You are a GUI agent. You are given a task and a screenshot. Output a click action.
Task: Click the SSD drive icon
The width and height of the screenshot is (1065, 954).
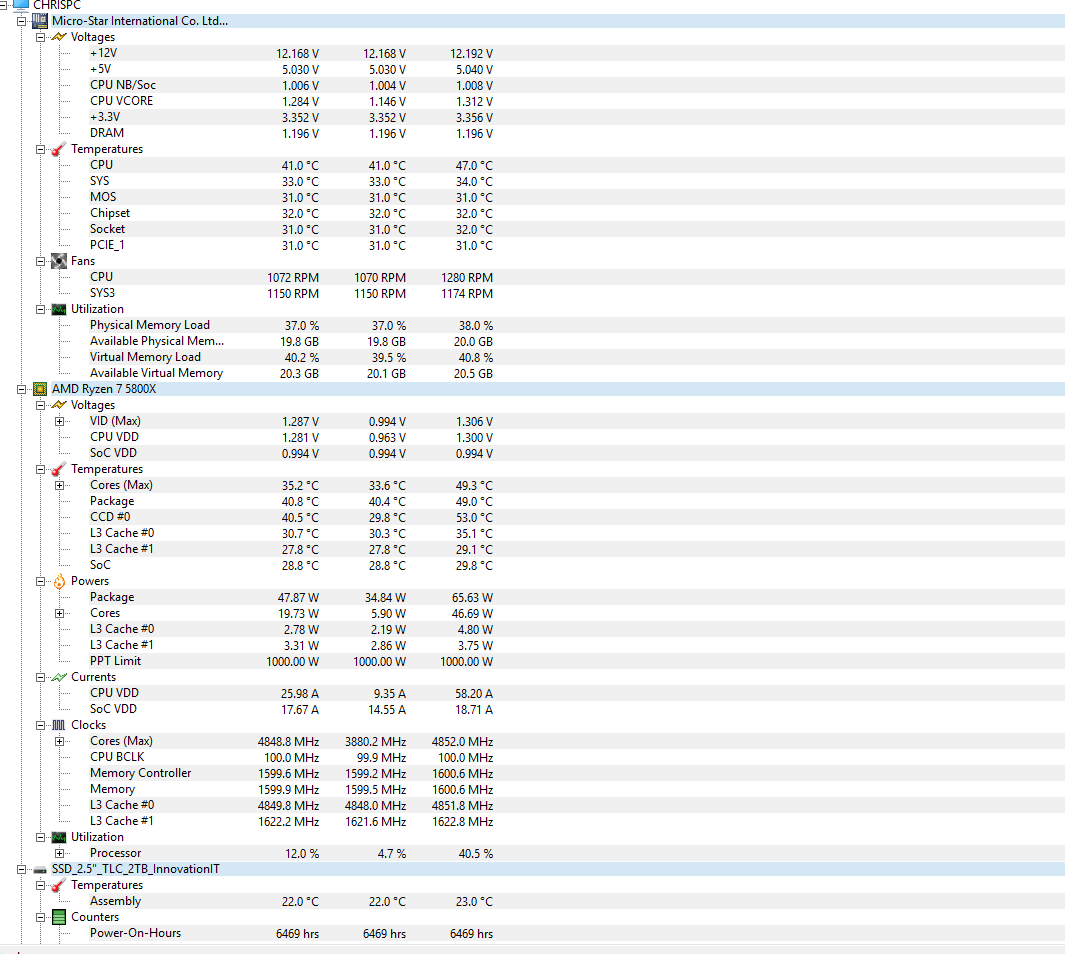[40, 870]
